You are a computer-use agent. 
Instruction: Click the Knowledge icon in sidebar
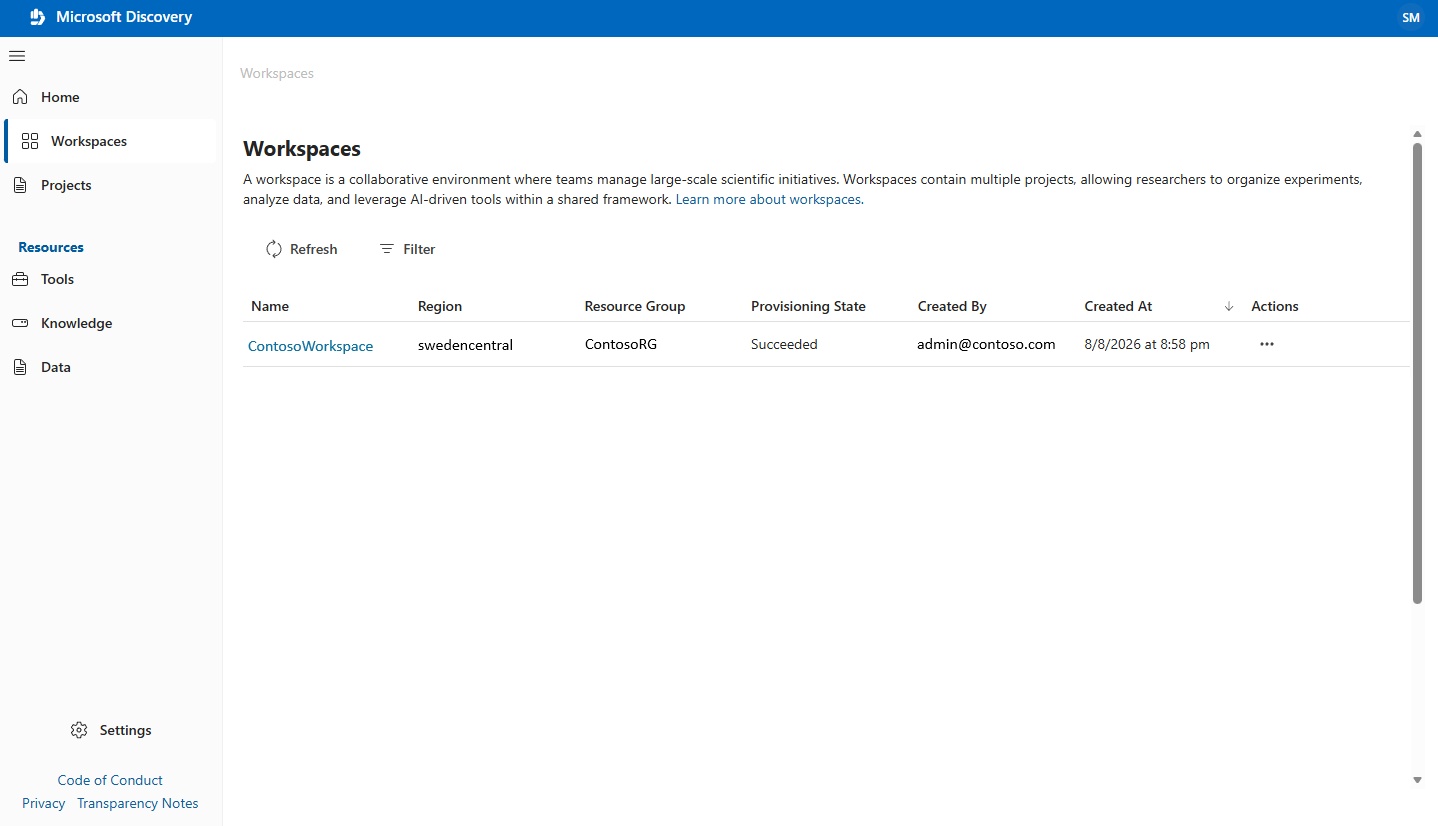[x=20, y=323]
